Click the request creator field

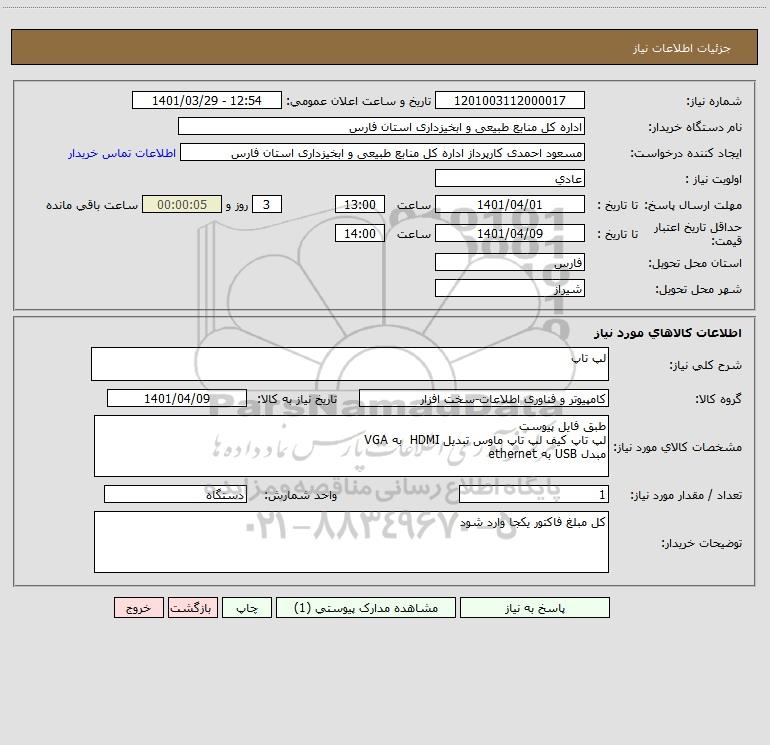pyautogui.click(x=383, y=152)
